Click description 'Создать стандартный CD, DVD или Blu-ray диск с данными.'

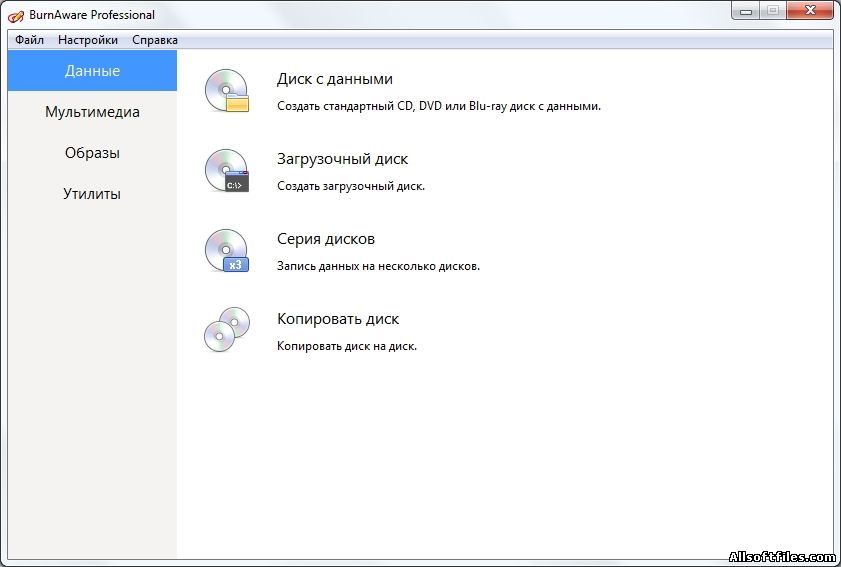[439, 106]
